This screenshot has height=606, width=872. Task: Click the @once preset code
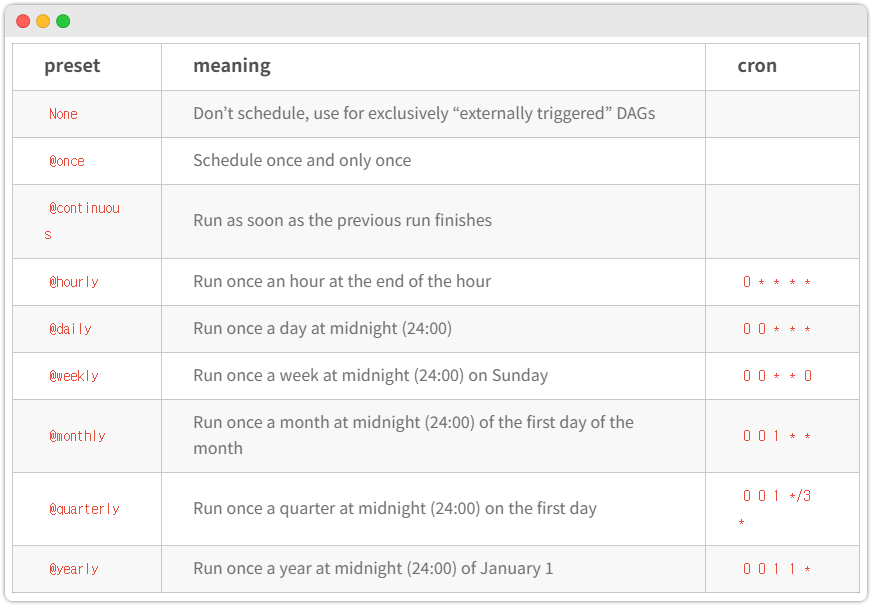[67, 161]
